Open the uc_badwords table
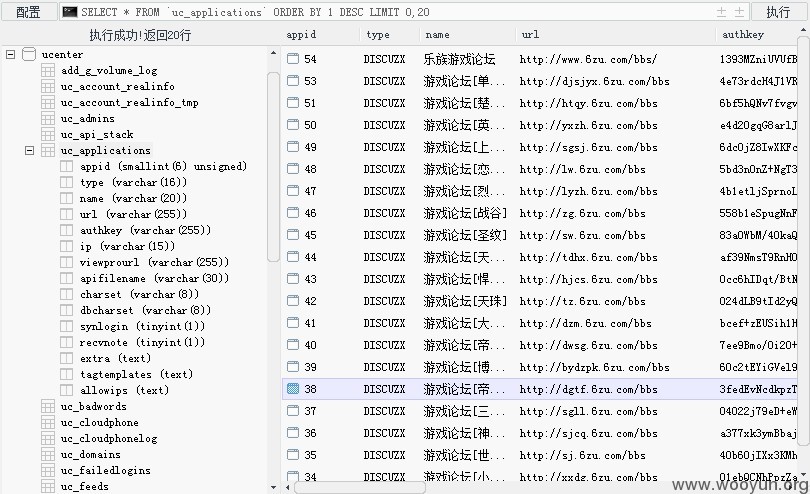Screen dimensions: 810x494 point(94,407)
